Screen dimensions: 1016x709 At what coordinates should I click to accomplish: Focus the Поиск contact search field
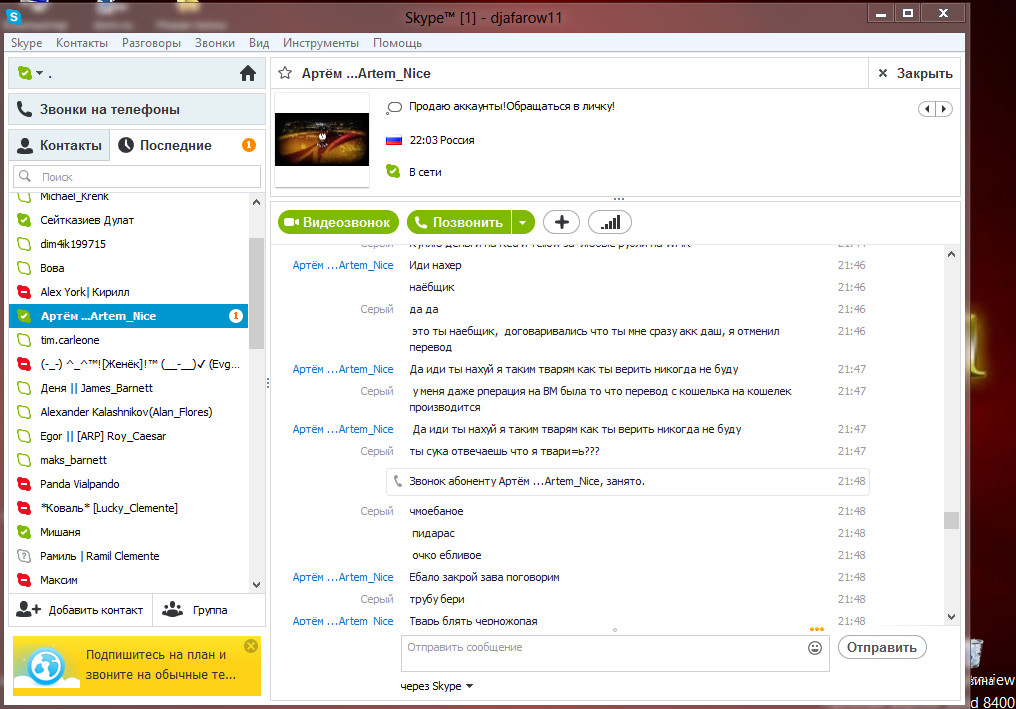coord(137,176)
